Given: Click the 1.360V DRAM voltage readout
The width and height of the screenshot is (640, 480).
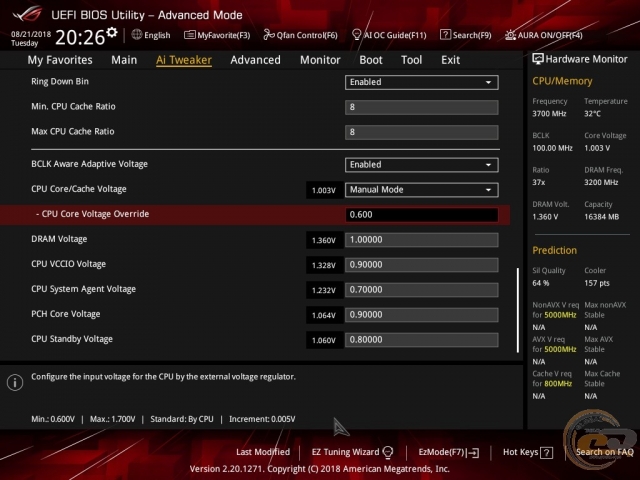Looking at the screenshot, I should coord(324,240).
